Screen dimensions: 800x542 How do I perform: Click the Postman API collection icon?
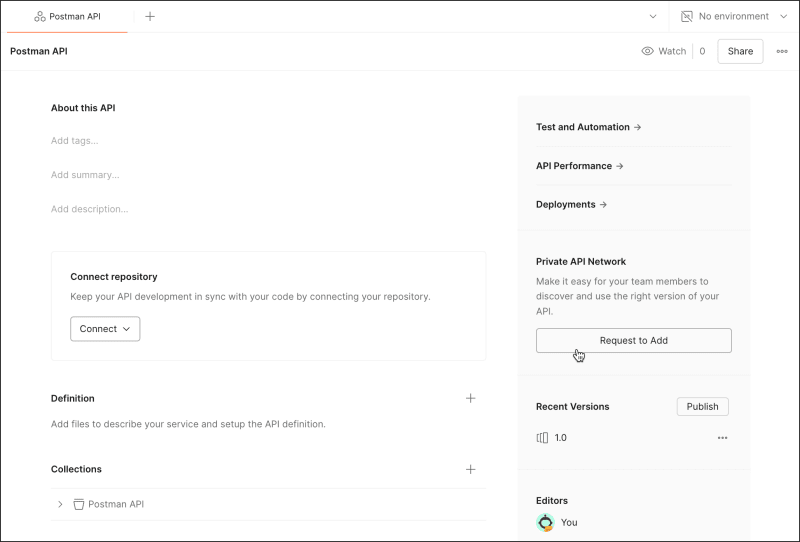point(79,504)
